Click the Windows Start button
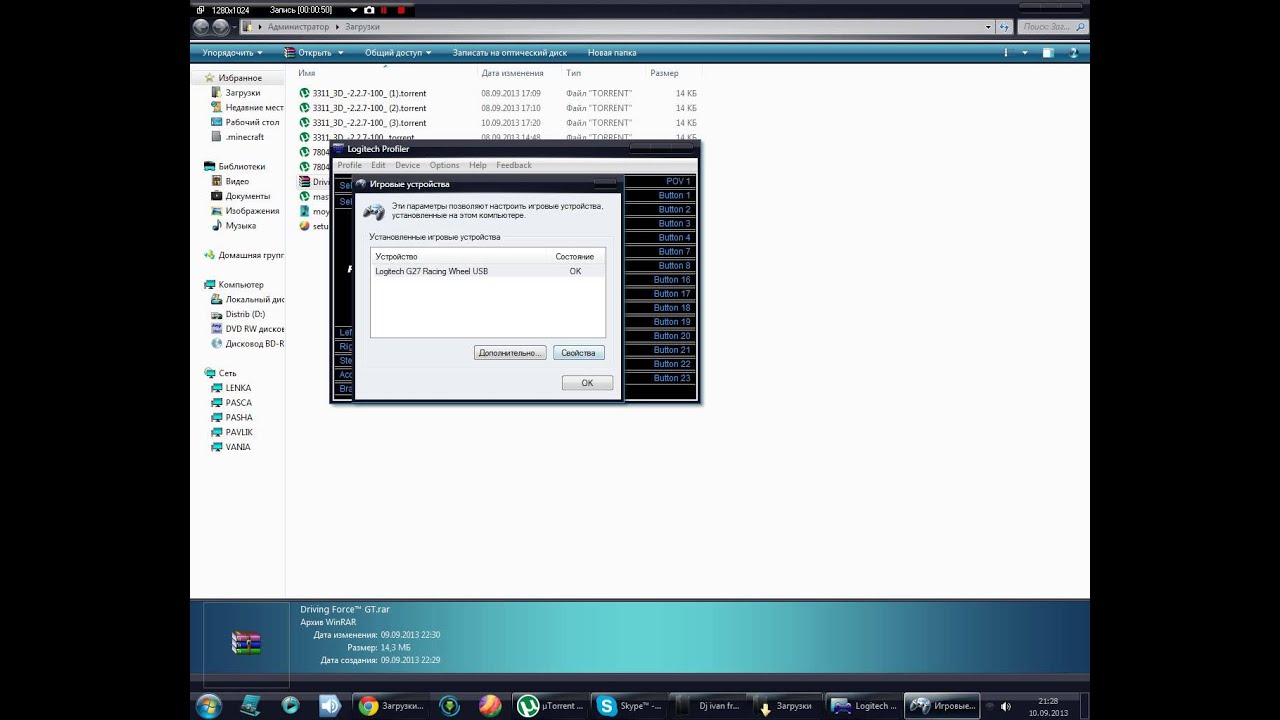 click(x=209, y=705)
